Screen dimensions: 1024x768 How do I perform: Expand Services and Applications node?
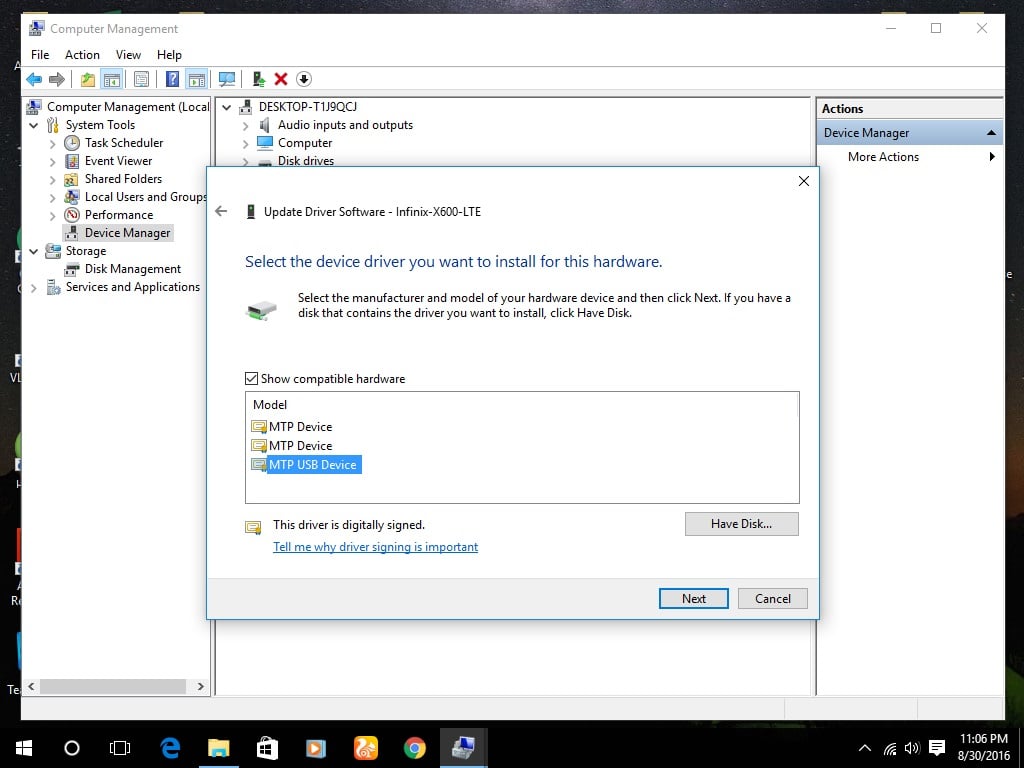[34, 288]
